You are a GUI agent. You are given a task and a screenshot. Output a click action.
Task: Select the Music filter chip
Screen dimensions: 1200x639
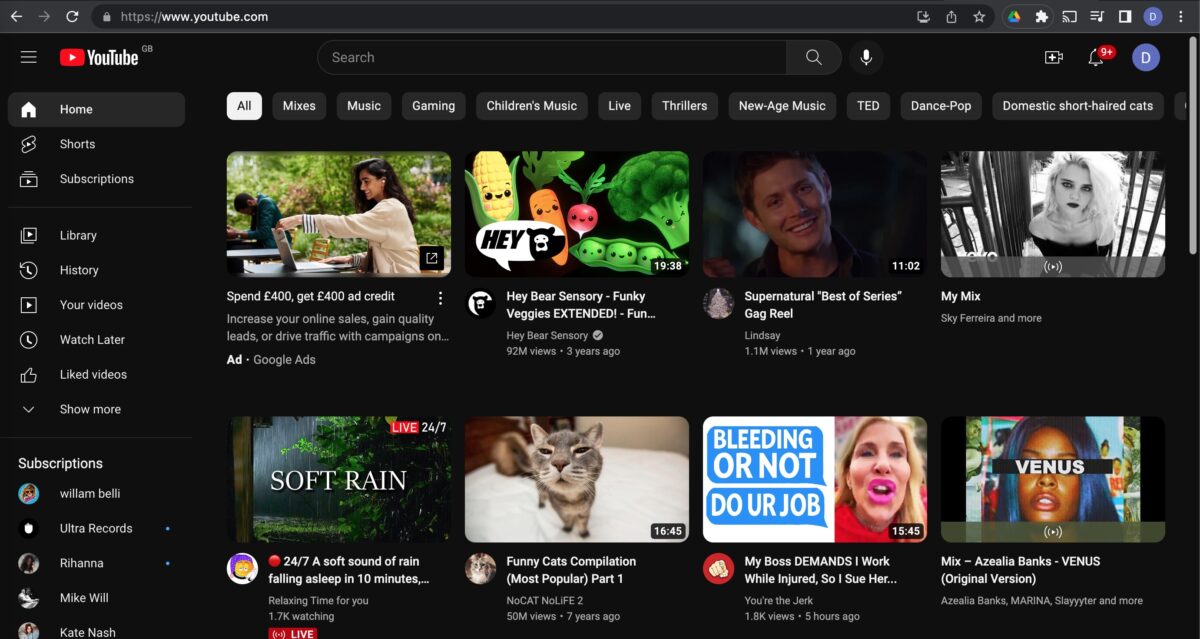(x=364, y=106)
